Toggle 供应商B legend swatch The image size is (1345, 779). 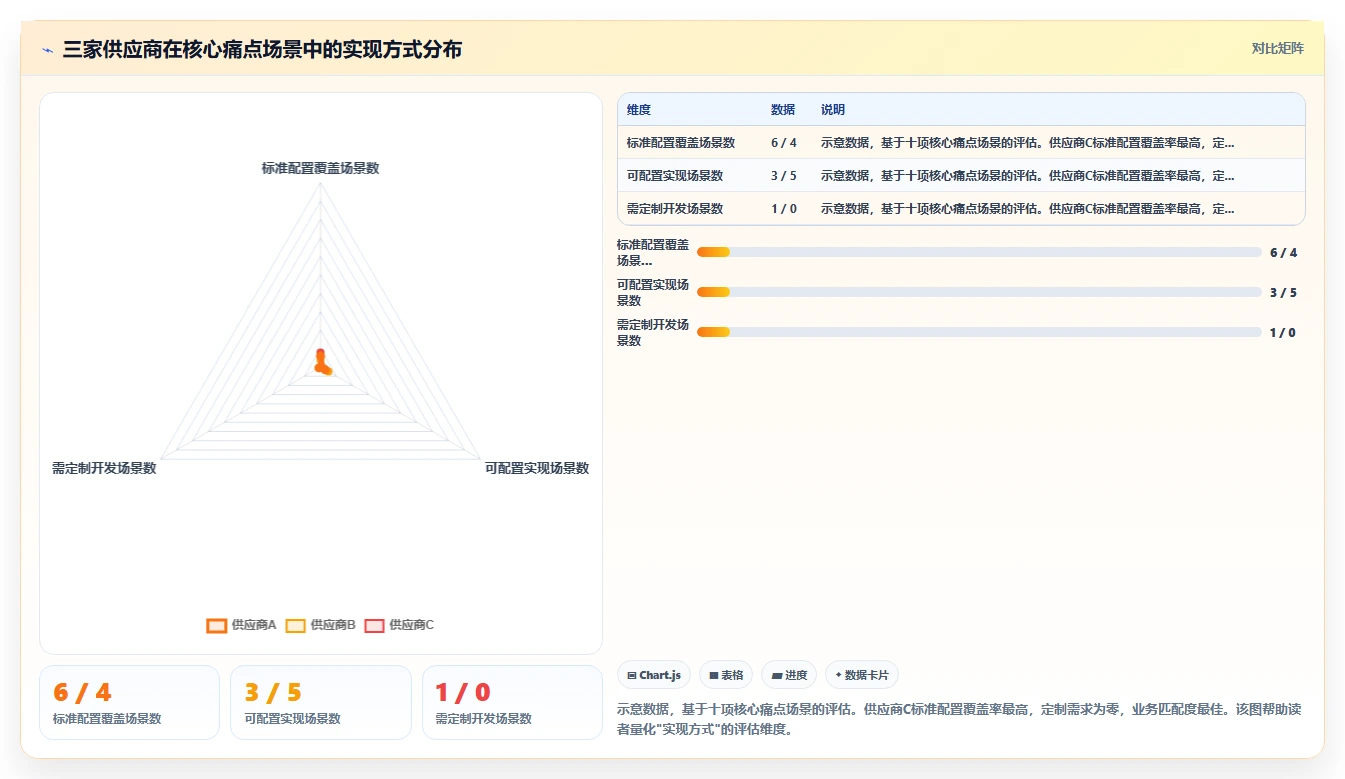(x=295, y=625)
